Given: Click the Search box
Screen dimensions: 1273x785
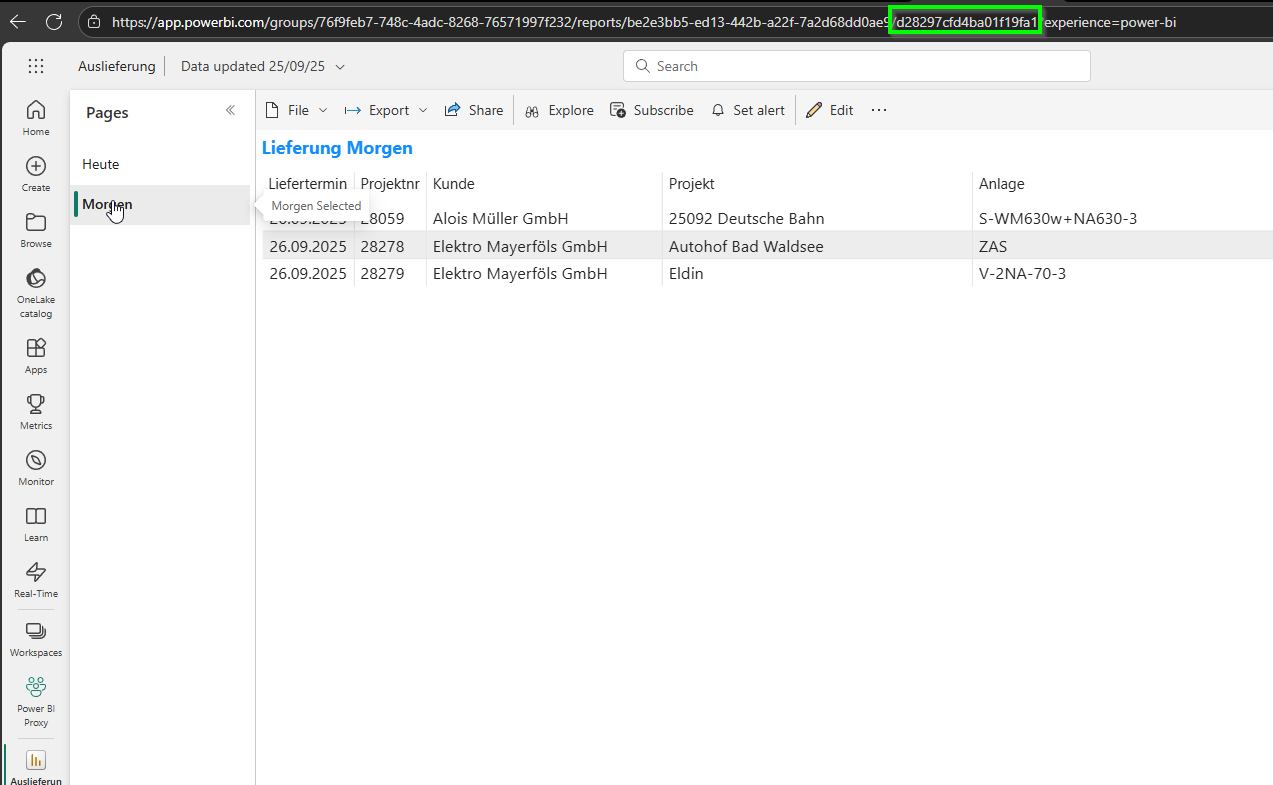Looking at the screenshot, I should coord(857,66).
